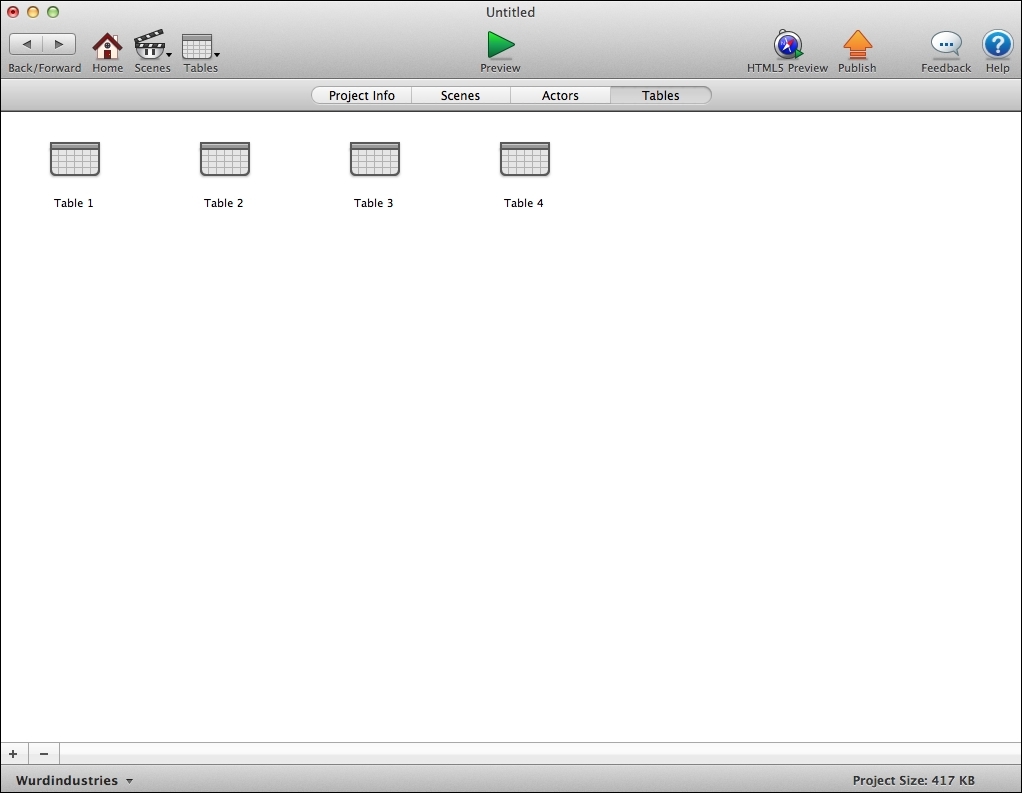Image resolution: width=1022 pixels, height=793 pixels.
Task: Zoom the window with the green button
Action: tap(53, 12)
